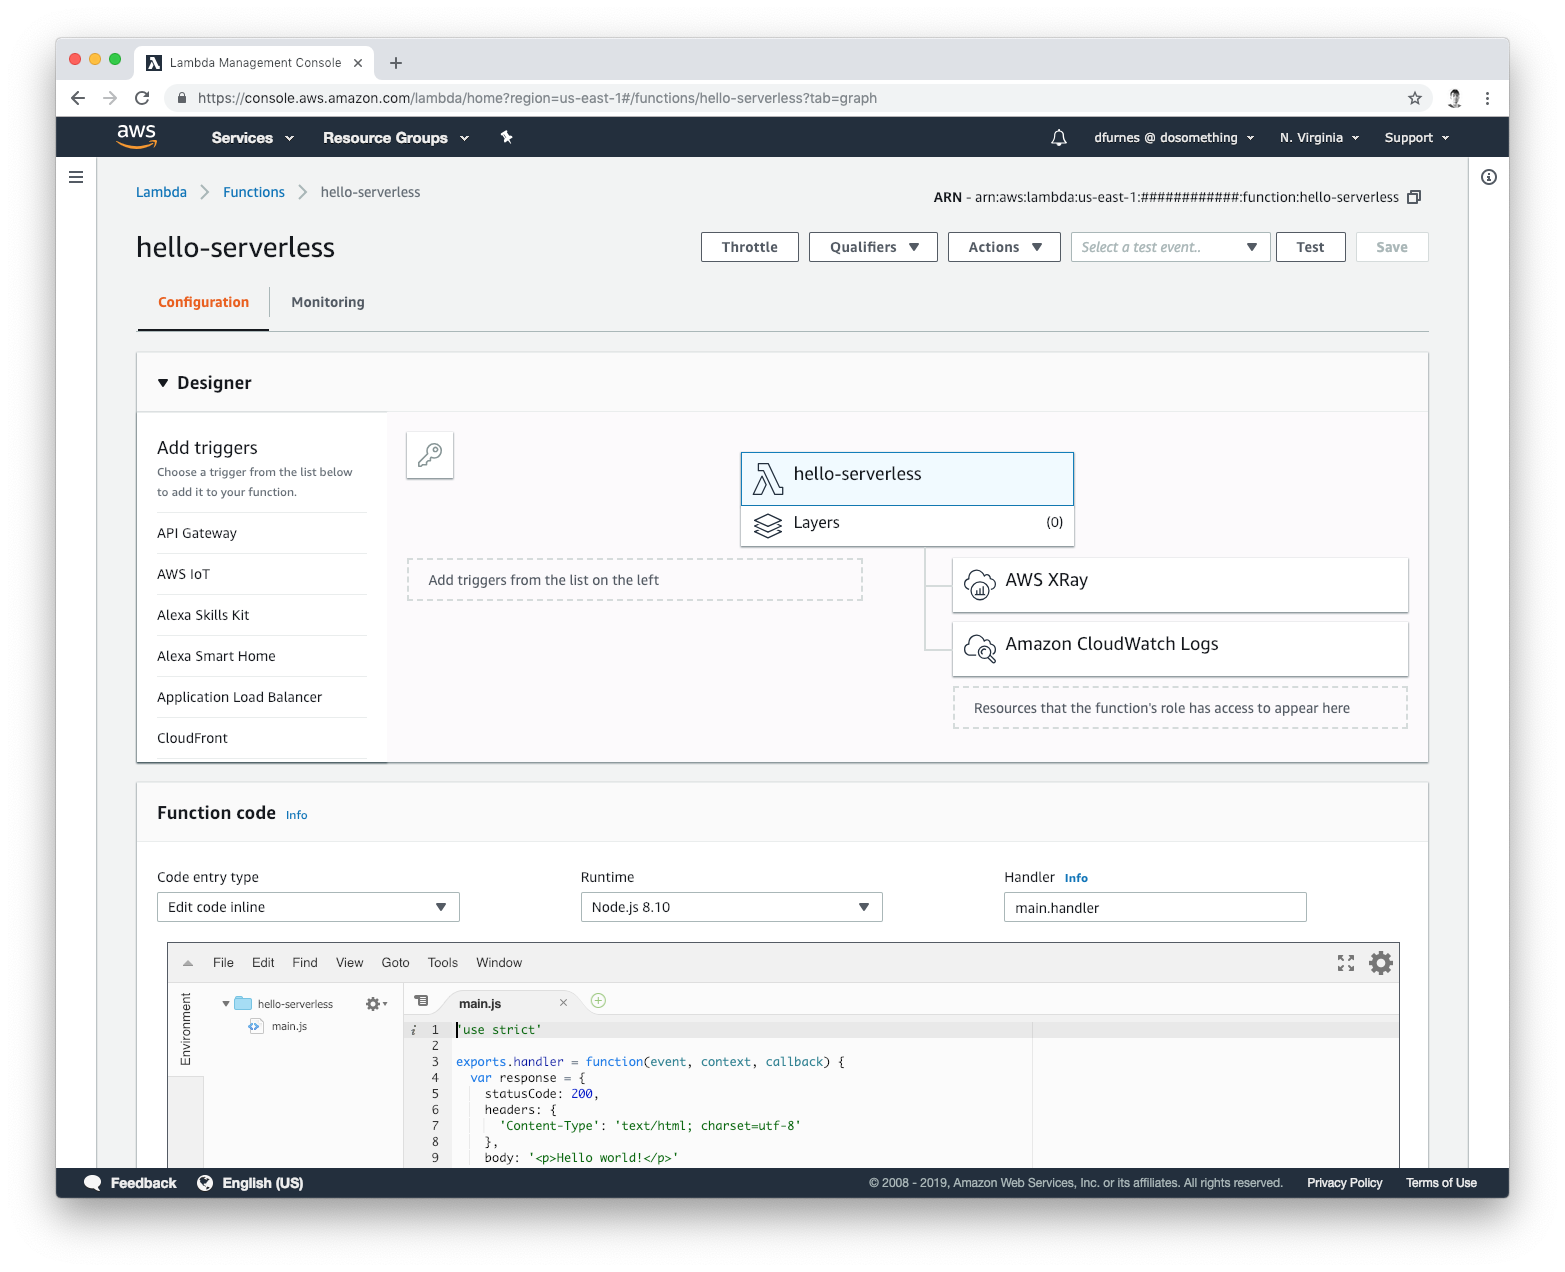The height and width of the screenshot is (1272, 1565).
Task: Open the Qualifiers dropdown
Action: pos(872,247)
